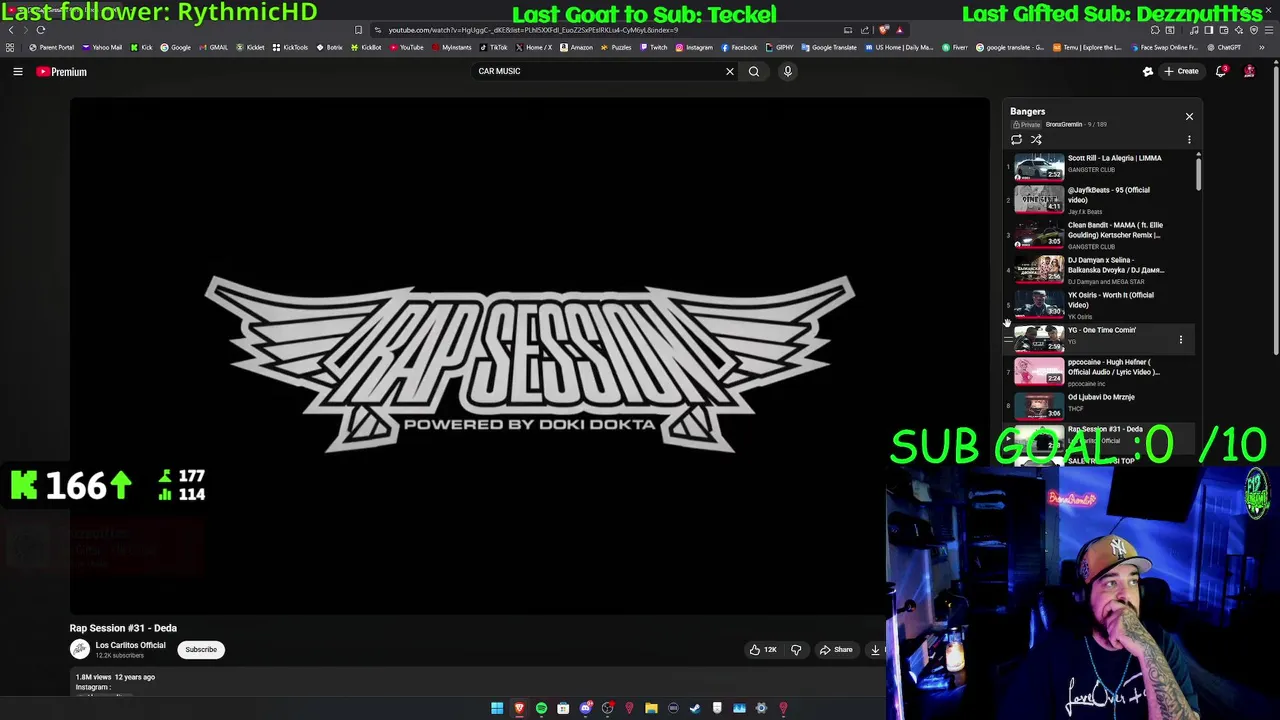Screen dimensions: 1280x720
Task: Open Parent Portal bookmark
Action: click(52, 47)
